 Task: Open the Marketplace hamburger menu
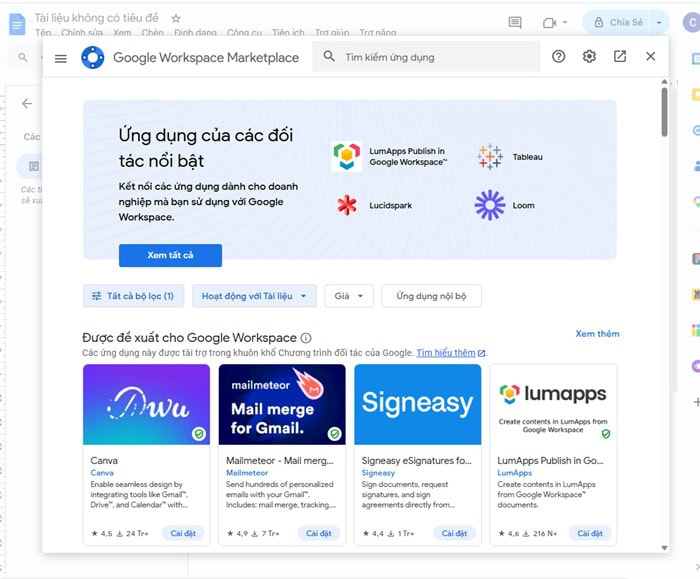pos(61,58)
